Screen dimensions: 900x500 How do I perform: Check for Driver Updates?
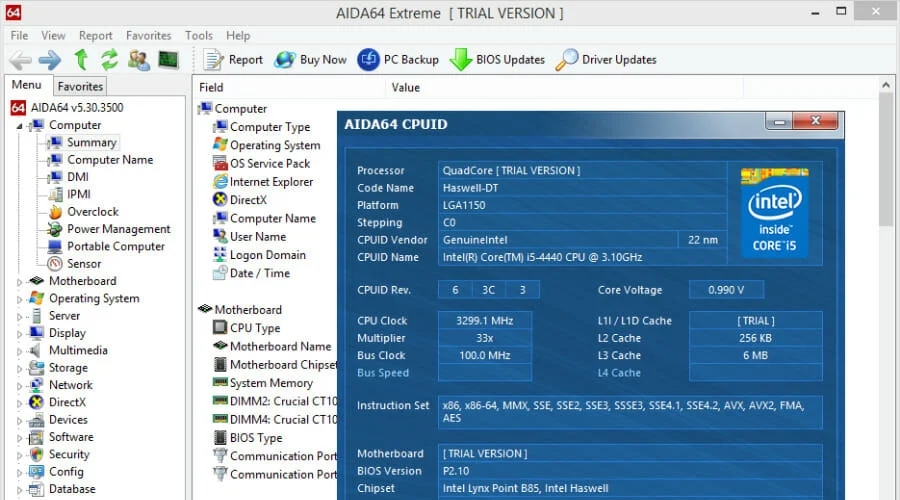coord(606,60)
